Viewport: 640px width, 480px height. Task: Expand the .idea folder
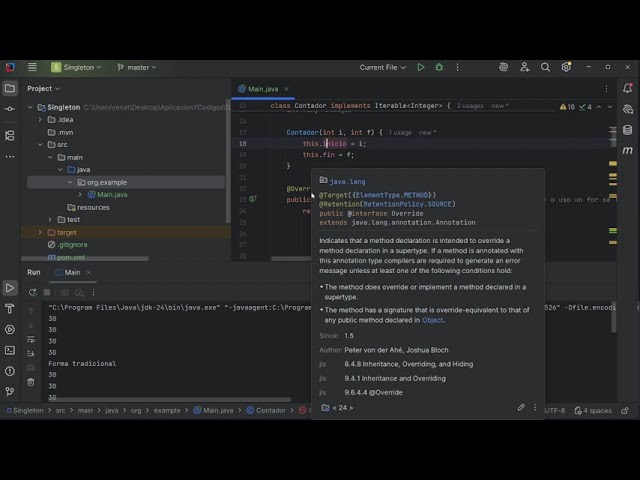point(40,120)
